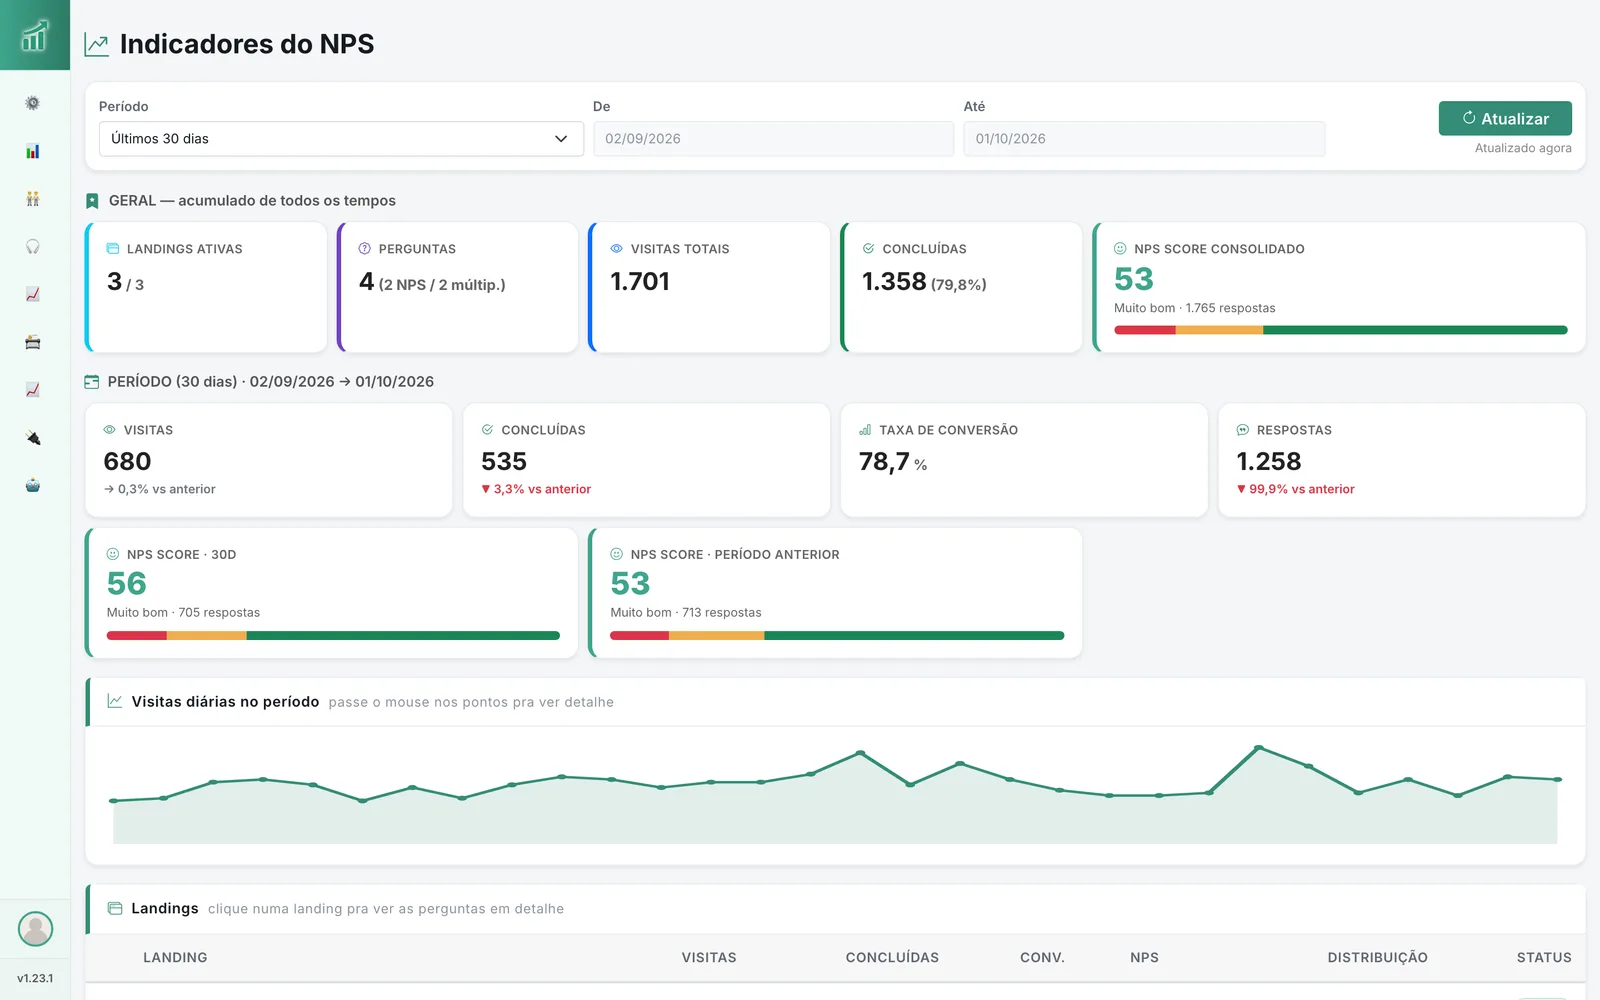The image size is (1600, 1000).
Task: Click the line chart icon beside Visitas diárias
Action: tap(115, 701)
